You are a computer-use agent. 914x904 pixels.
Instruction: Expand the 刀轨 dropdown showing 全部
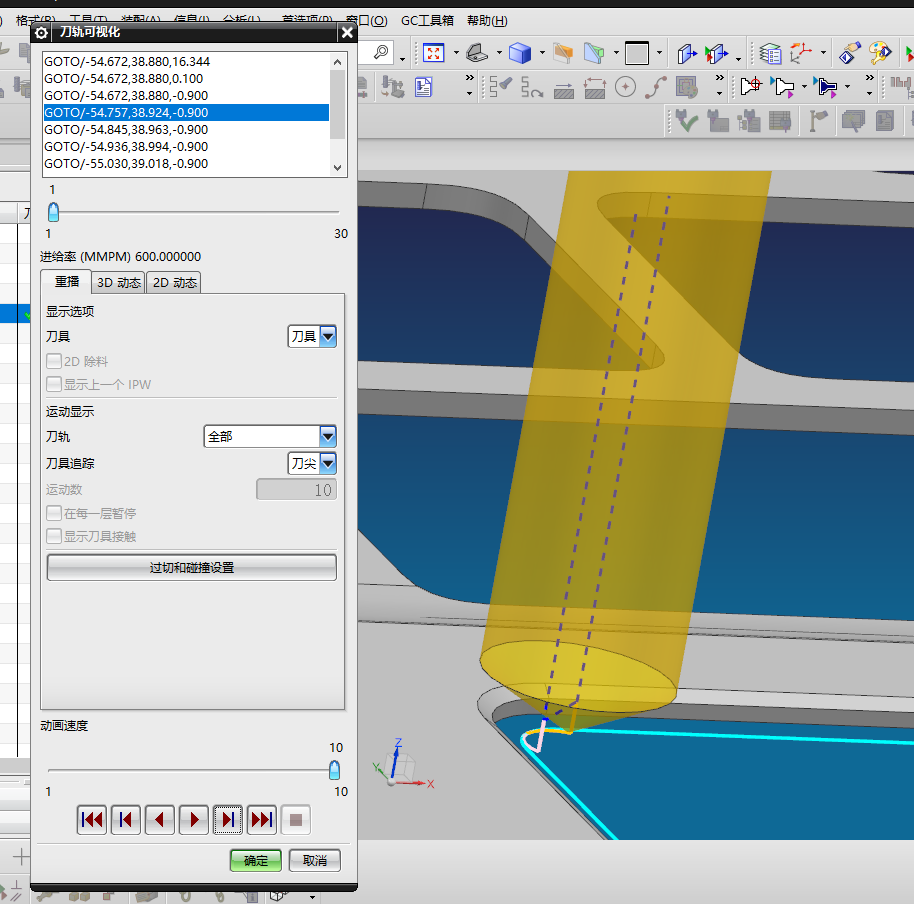pos(270,437)
